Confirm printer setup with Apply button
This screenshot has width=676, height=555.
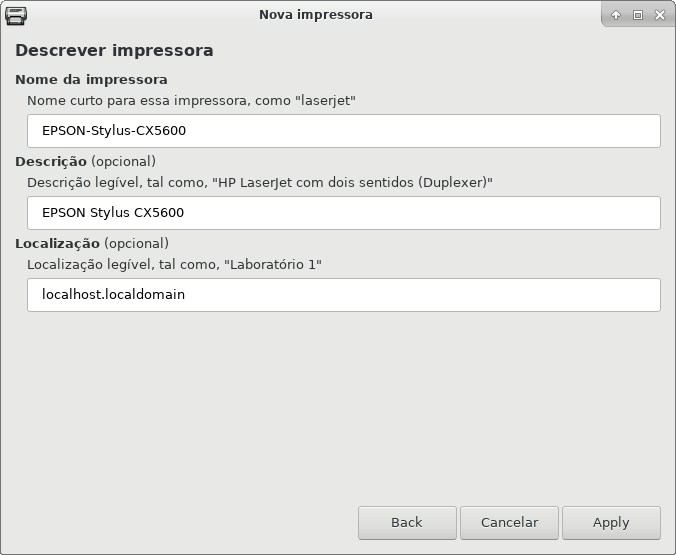(x=611, y=523)
